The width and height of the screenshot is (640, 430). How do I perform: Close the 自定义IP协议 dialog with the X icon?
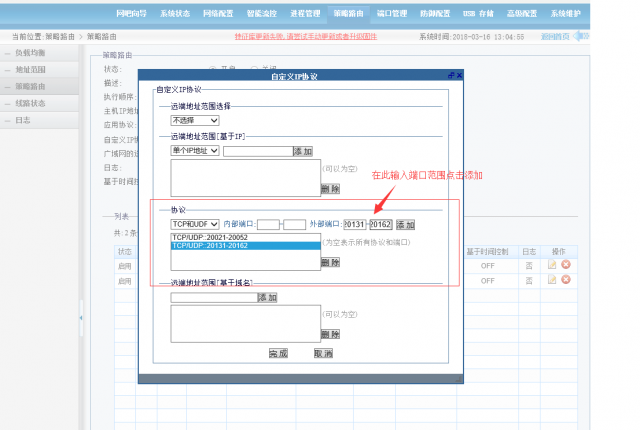[x=459, y=75]
